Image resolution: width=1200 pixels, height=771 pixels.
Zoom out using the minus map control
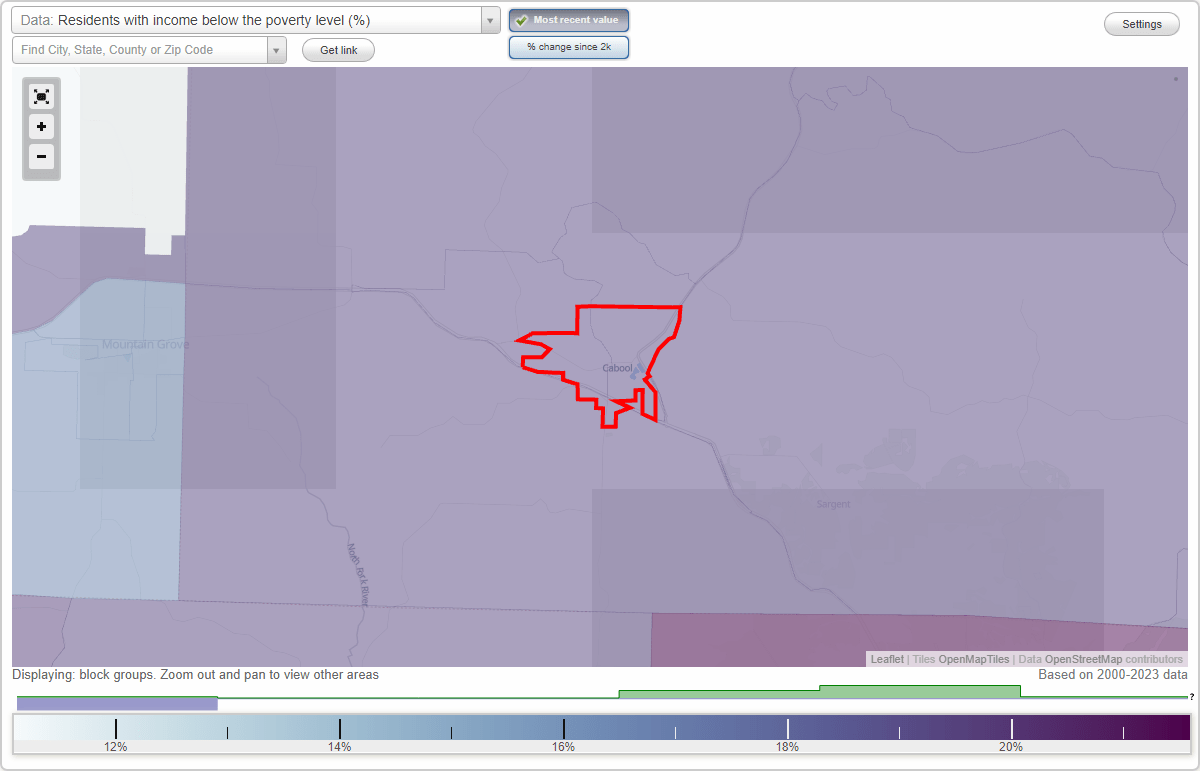click(41, 156)
